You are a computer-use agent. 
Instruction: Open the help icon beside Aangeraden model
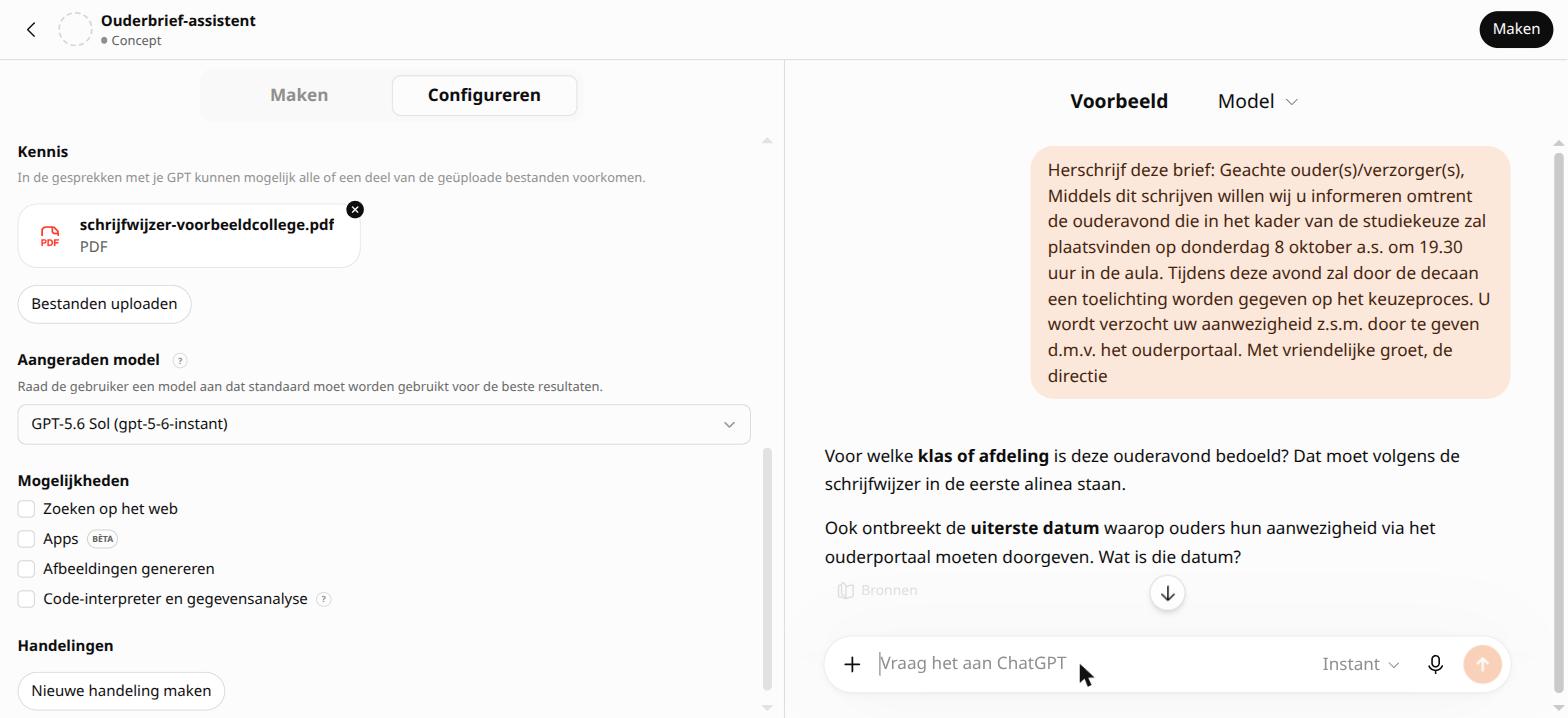coord(180,360)
